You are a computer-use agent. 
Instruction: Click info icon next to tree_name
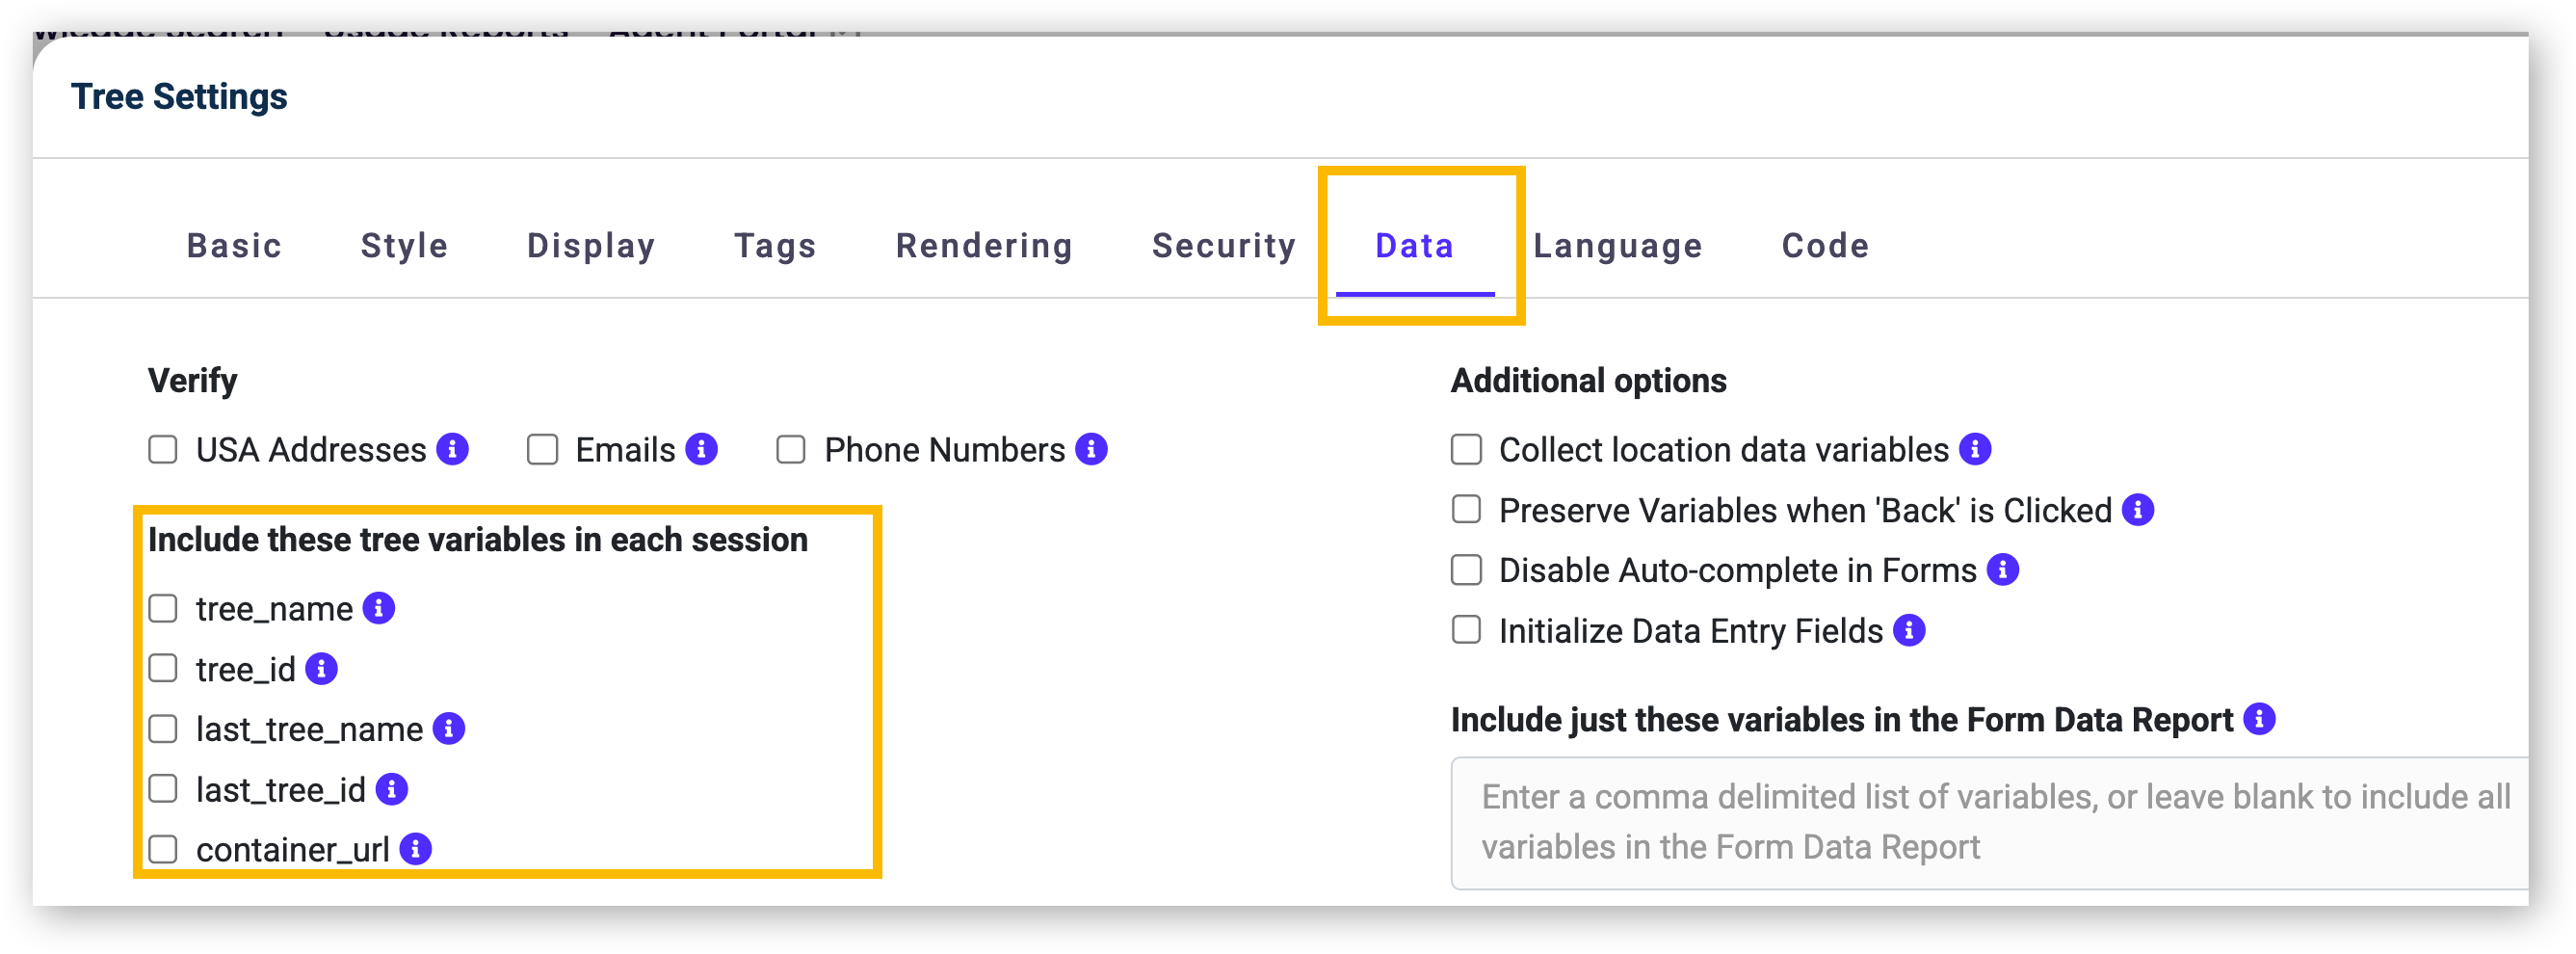point(379,608)
